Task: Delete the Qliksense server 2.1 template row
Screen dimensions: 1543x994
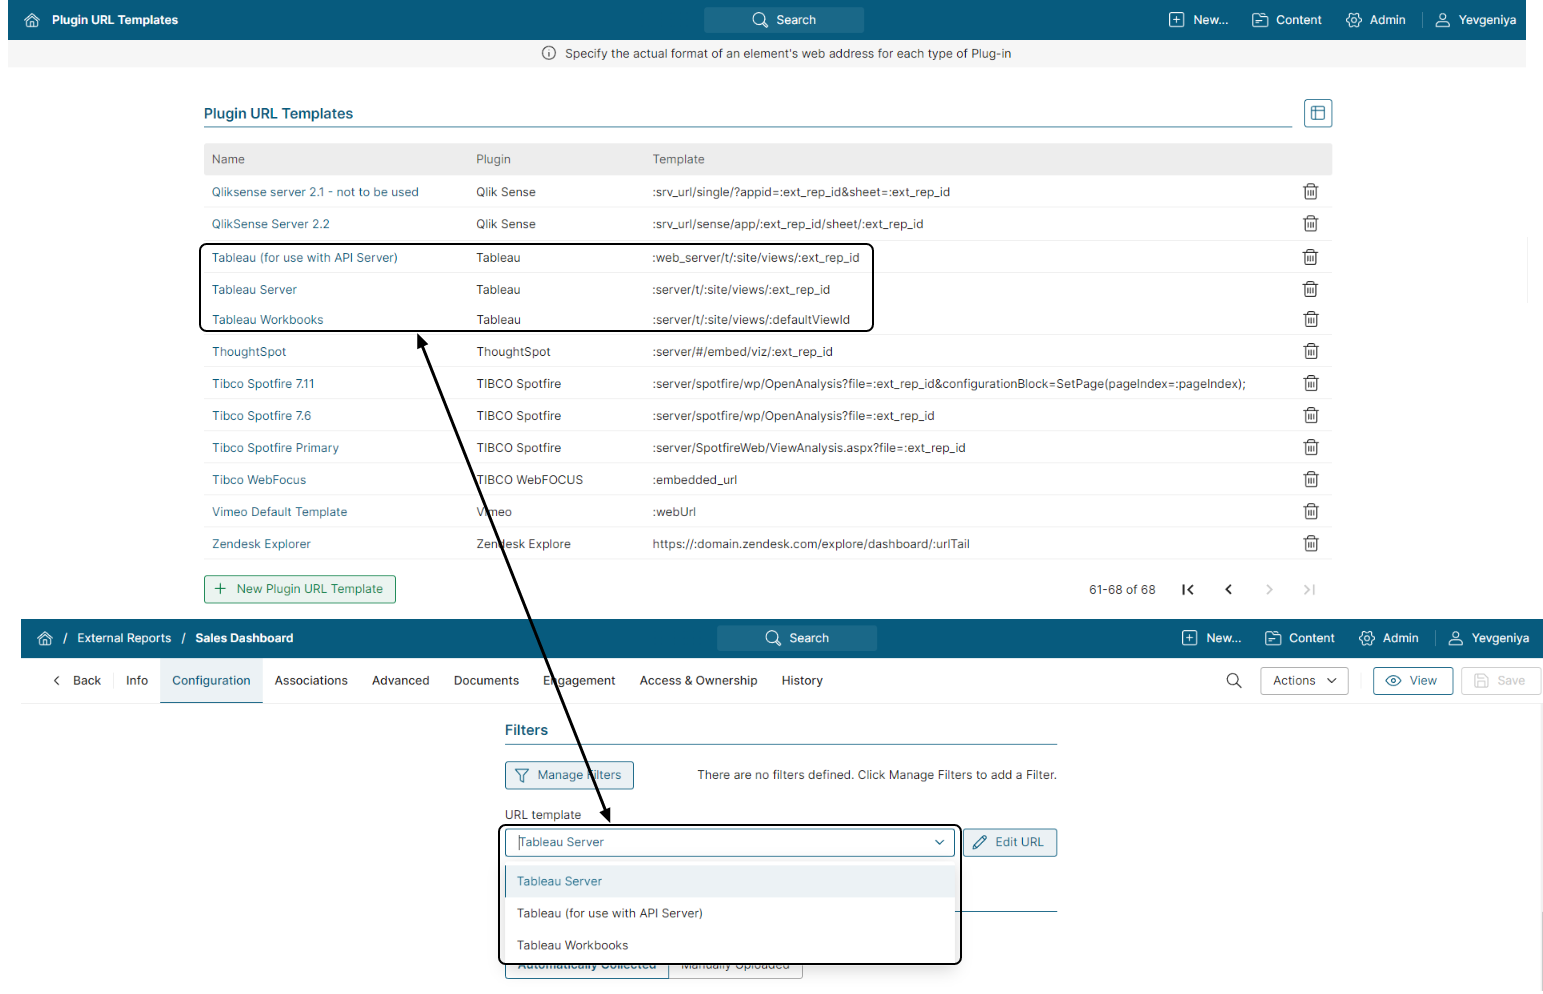Action: pyautogui.click(x=1310, y=192)
